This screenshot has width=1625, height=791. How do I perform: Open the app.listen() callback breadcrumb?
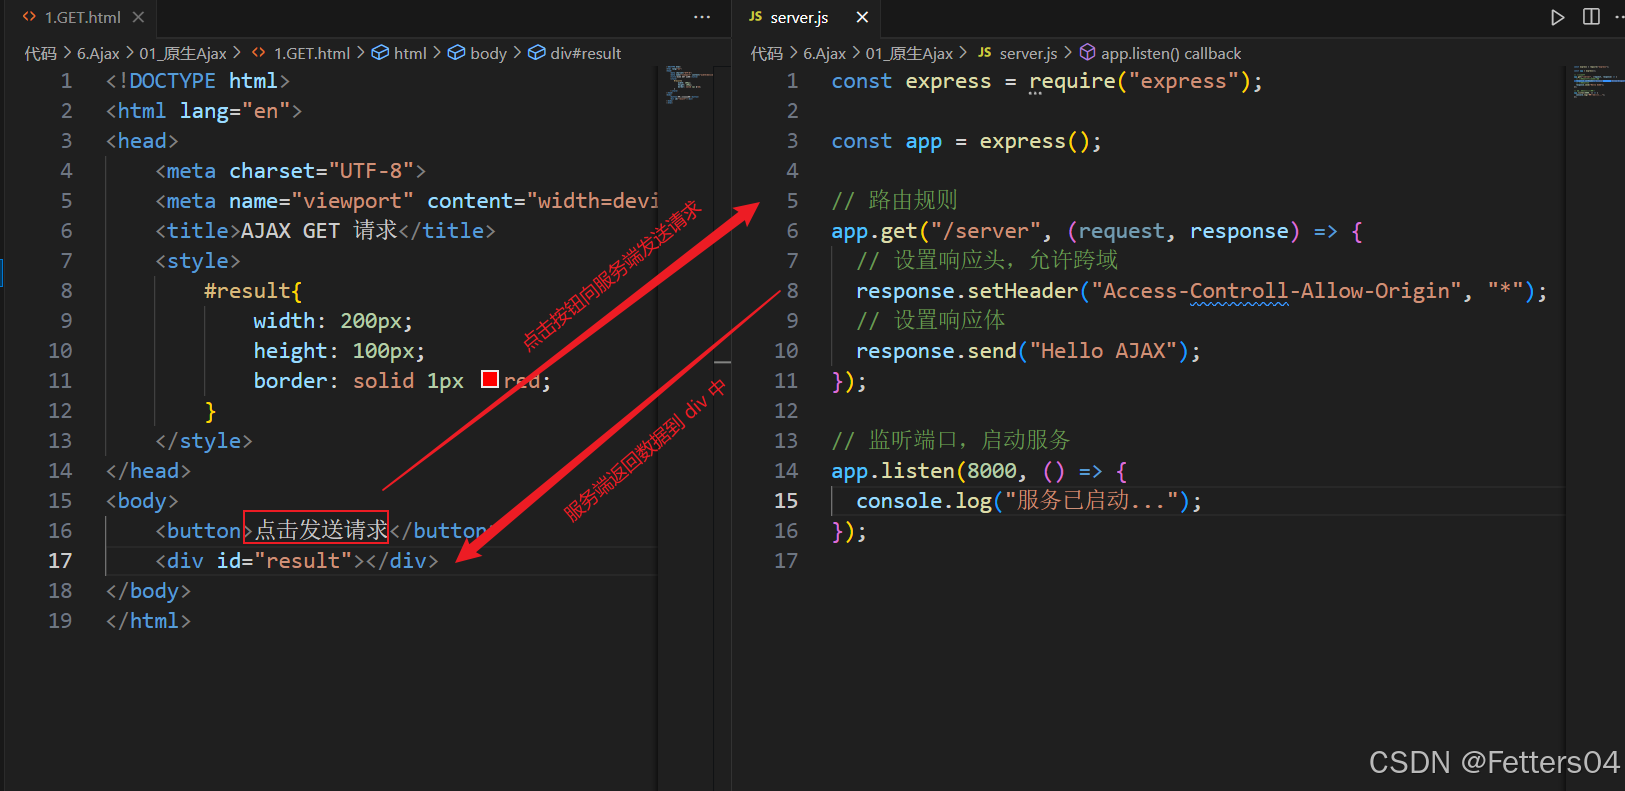(x=1171, y=53)
